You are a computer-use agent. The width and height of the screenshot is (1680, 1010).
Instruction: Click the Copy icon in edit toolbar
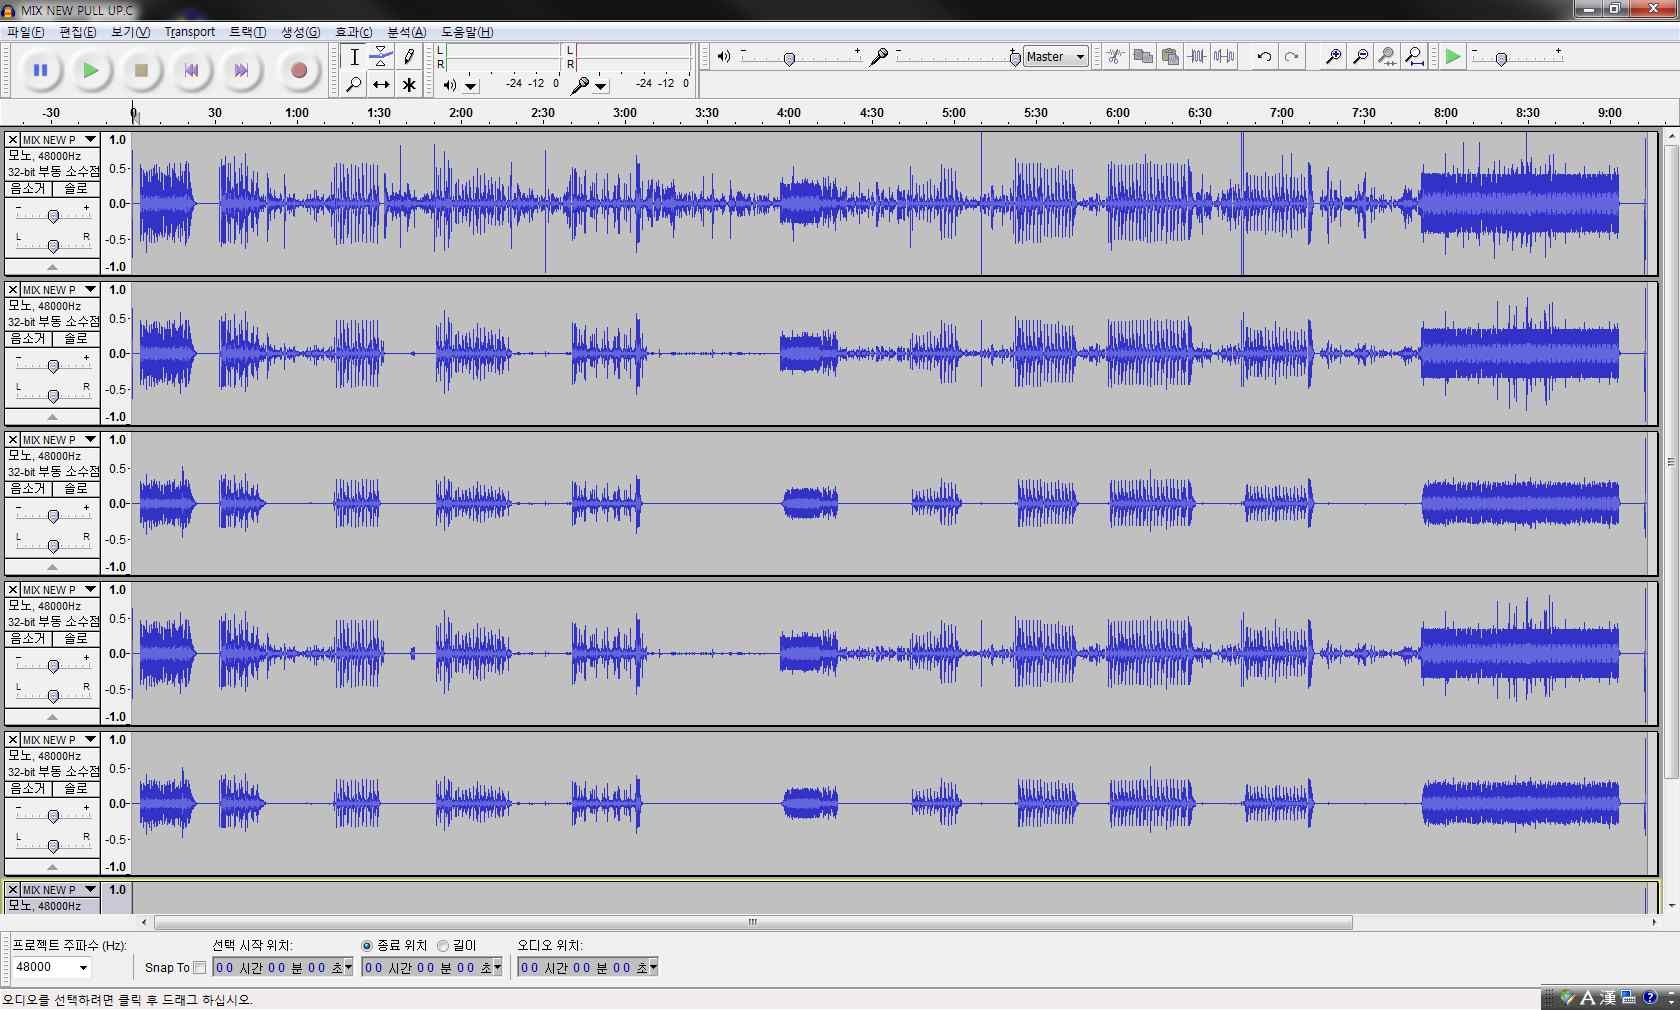1143,56
